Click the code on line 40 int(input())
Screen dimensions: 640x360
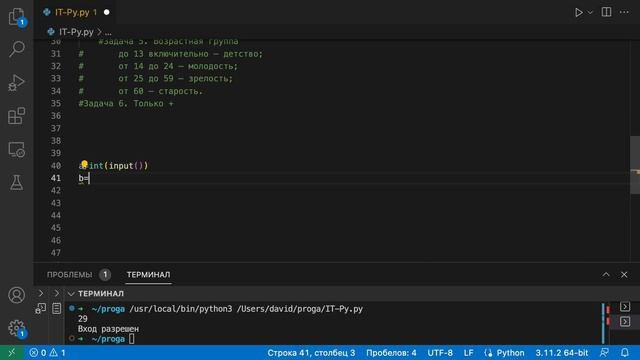pyautogui.click(x=118, y=166)
